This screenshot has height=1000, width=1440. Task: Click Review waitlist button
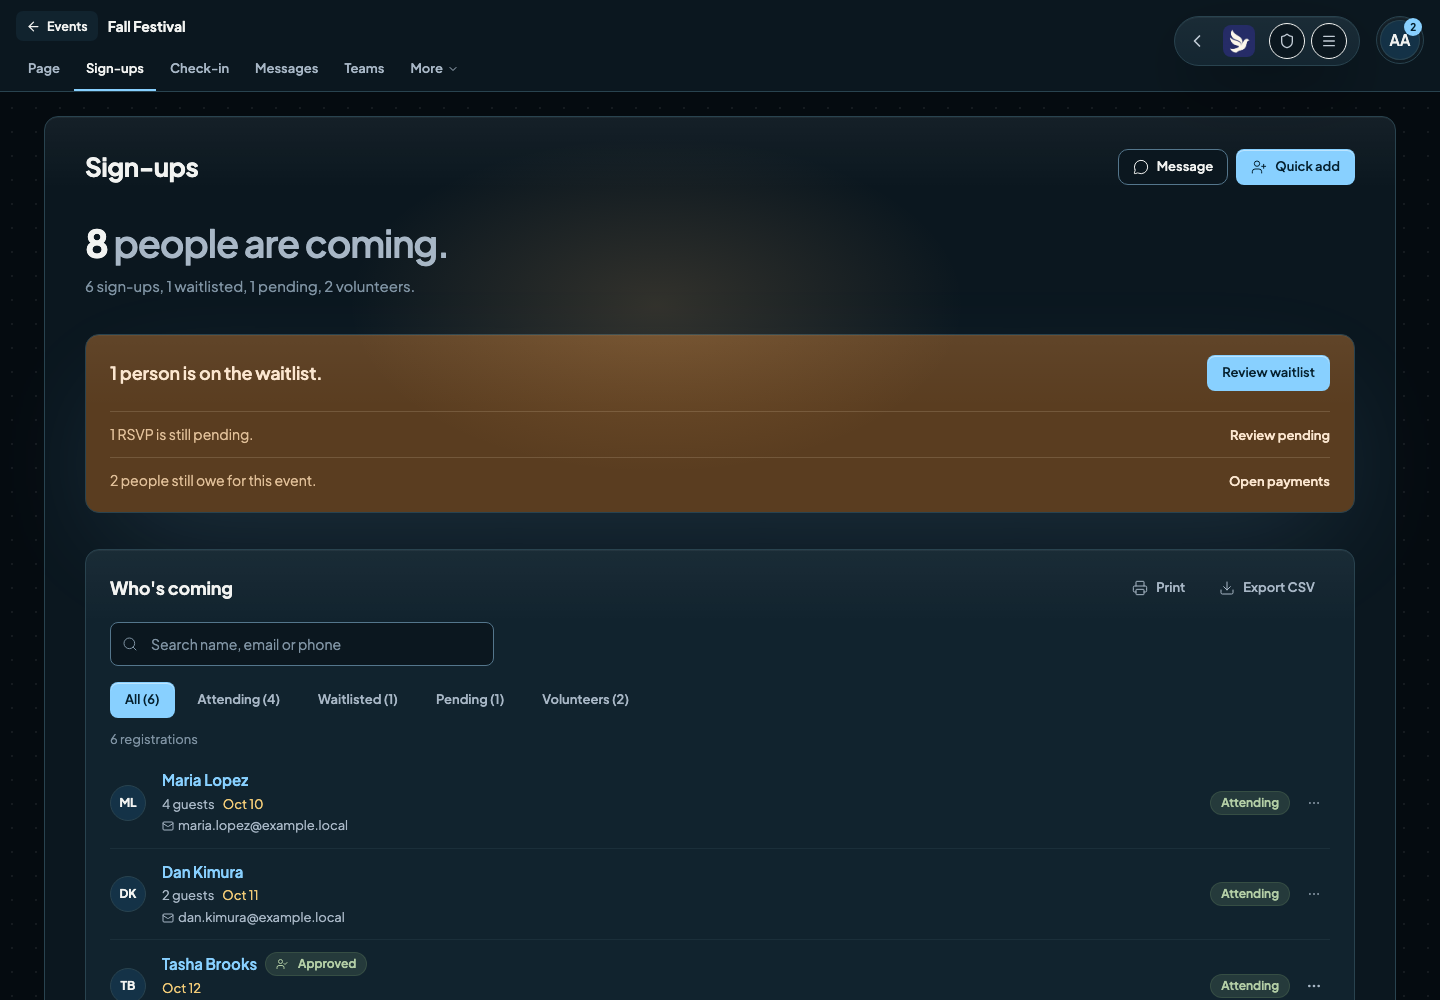point(1268,373)
